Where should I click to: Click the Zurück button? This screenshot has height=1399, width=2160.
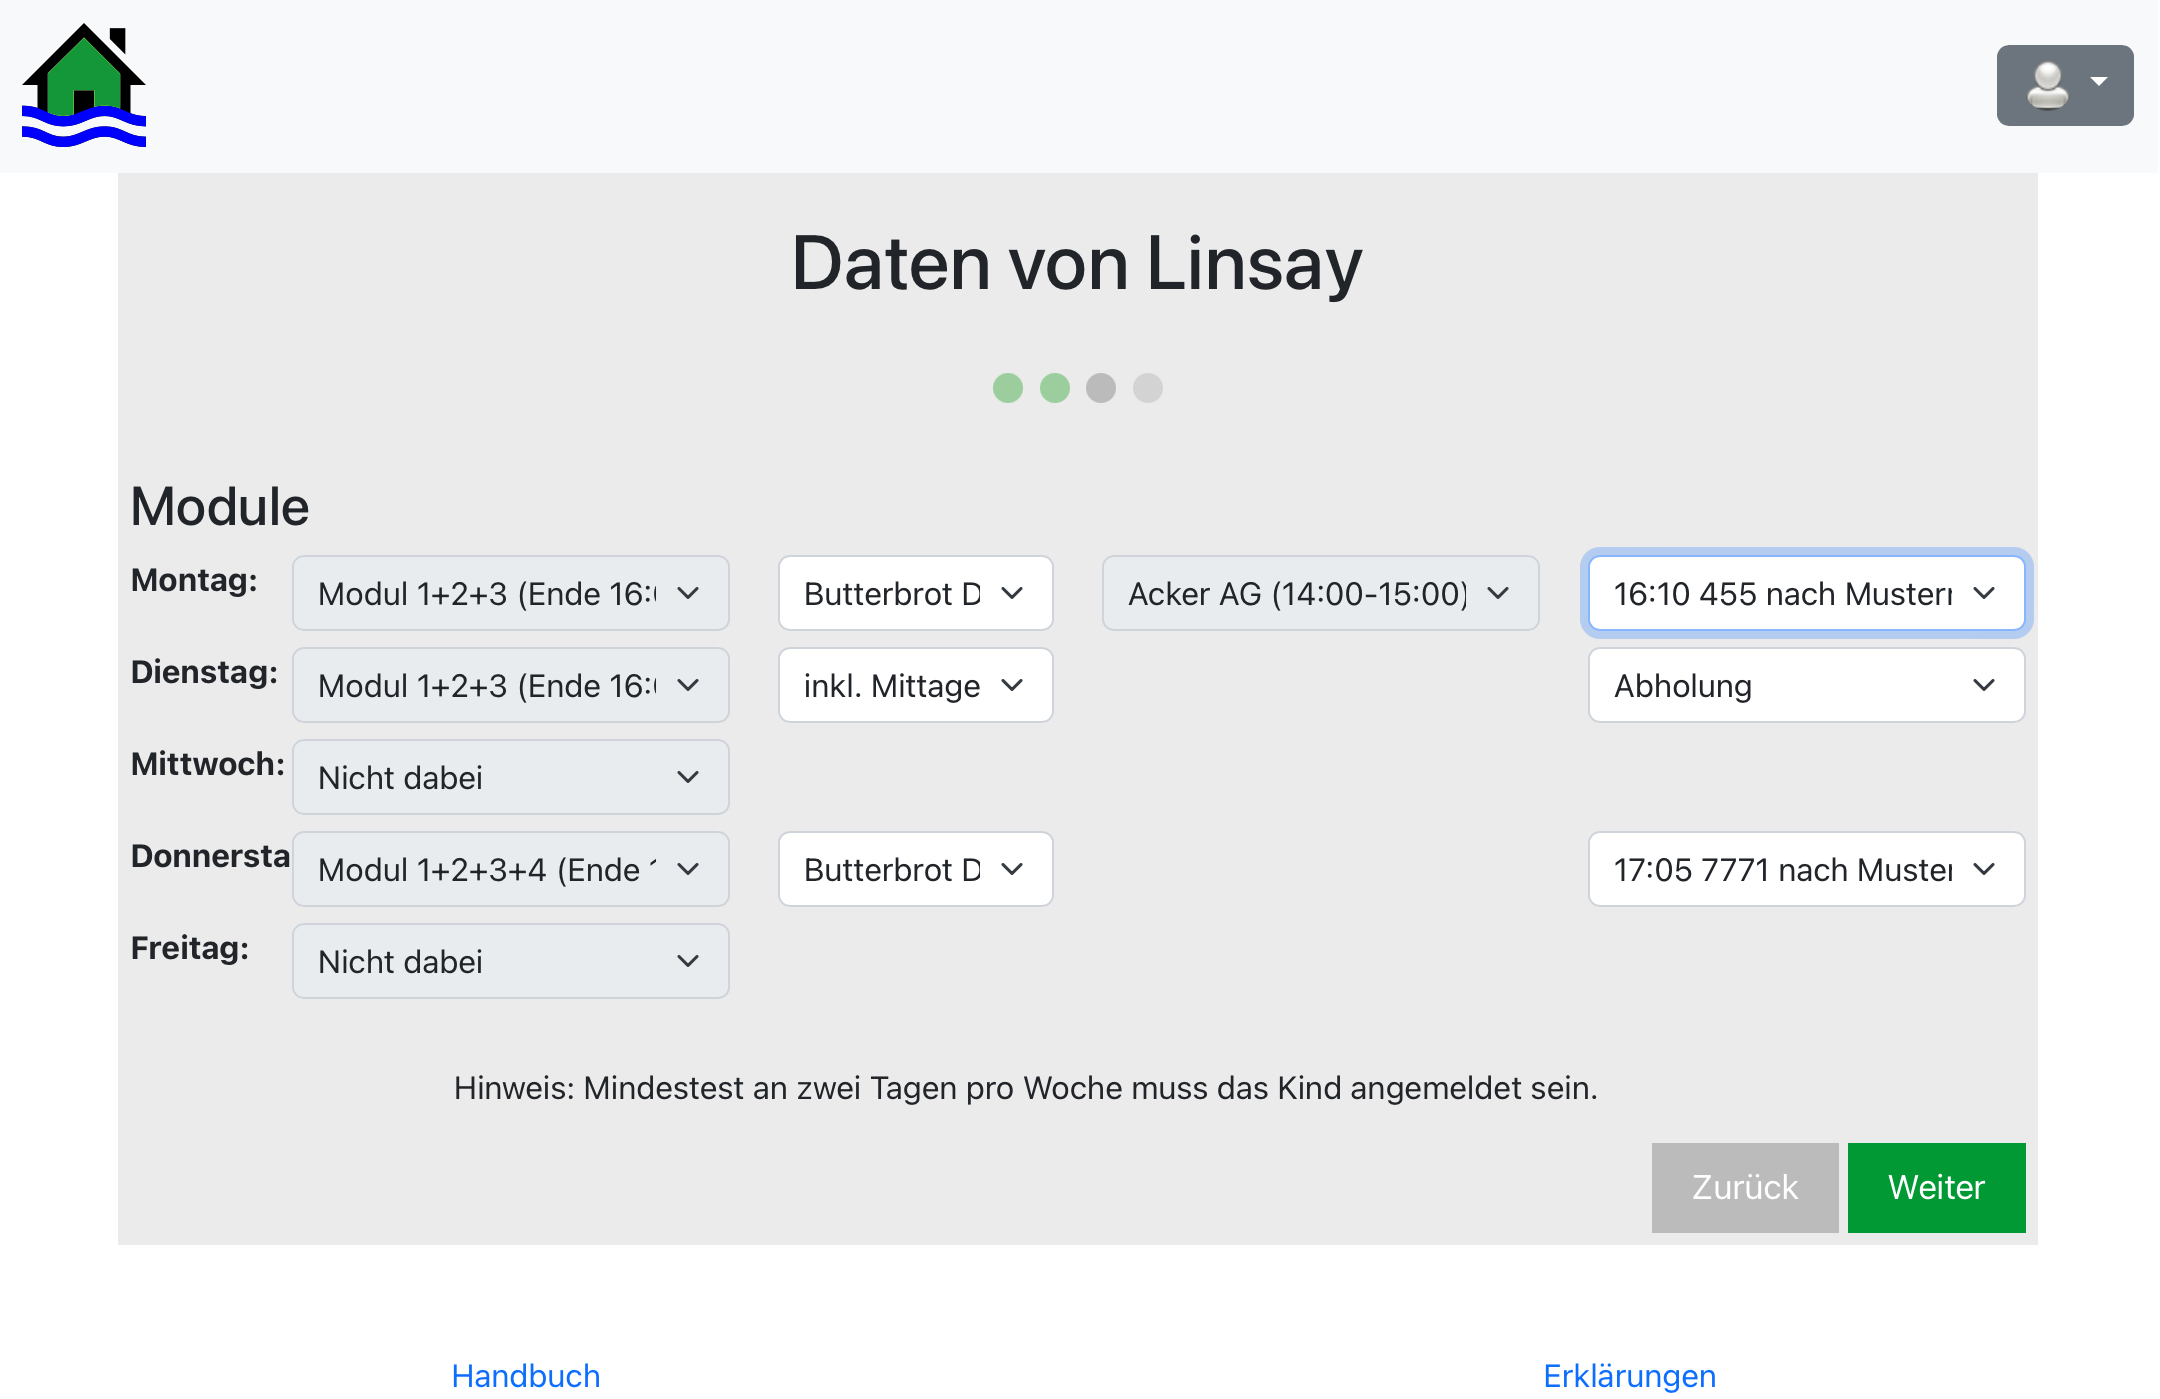(x=1744, y=1187)
